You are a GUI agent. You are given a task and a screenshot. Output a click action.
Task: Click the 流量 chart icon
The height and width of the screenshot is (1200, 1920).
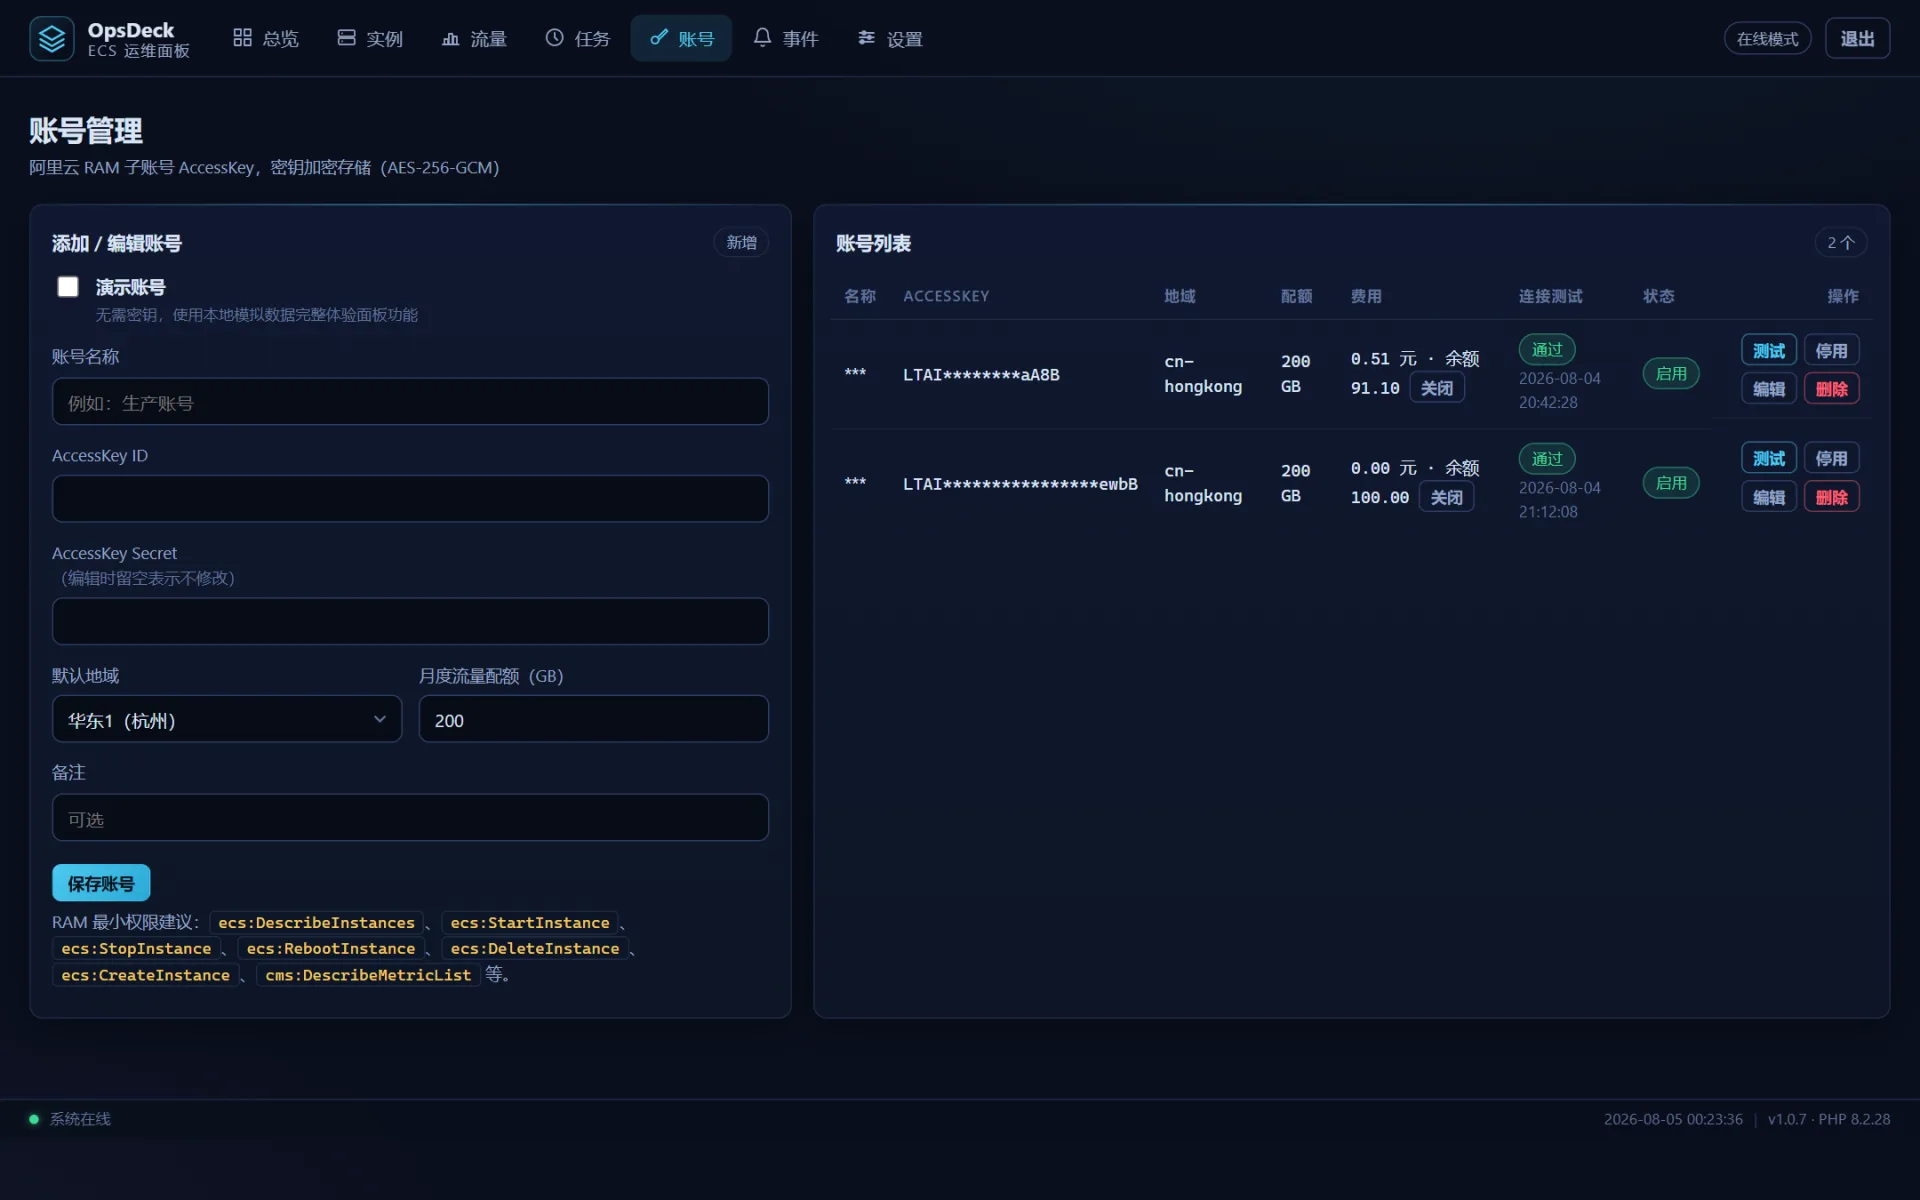coord(450,38)
